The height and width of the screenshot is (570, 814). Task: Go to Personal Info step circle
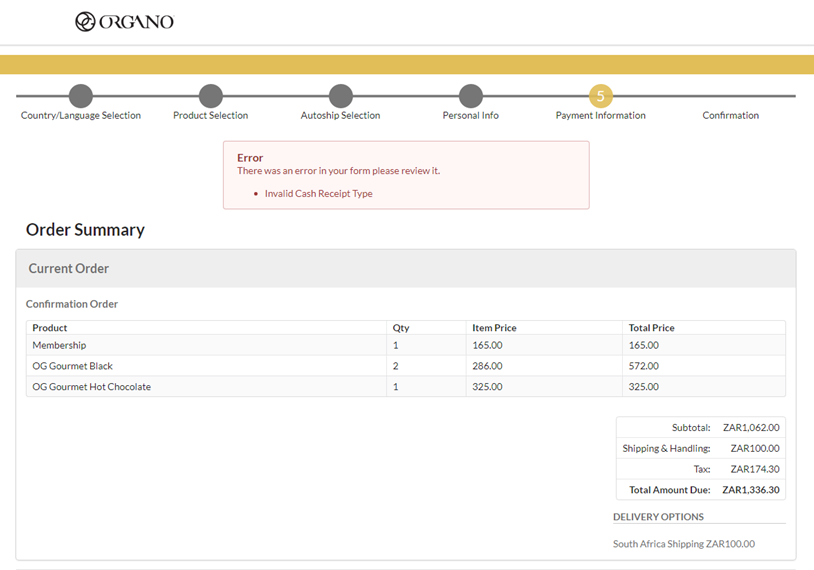[x=471, y=96]
